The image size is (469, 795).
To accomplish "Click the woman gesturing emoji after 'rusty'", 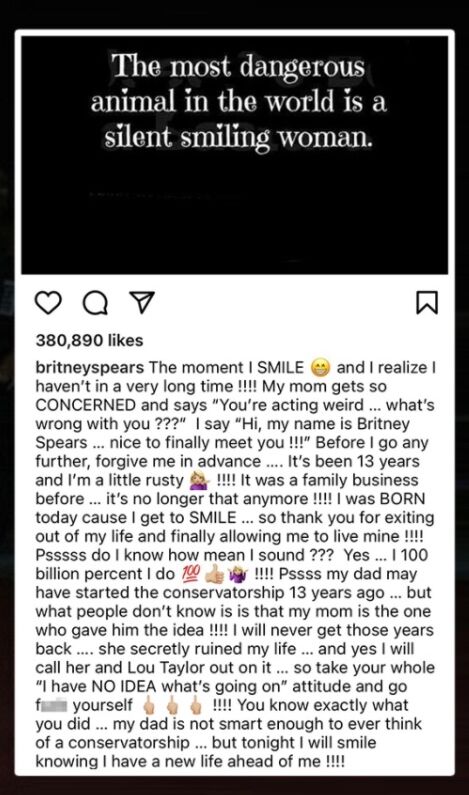I will [x=198, y=481].
